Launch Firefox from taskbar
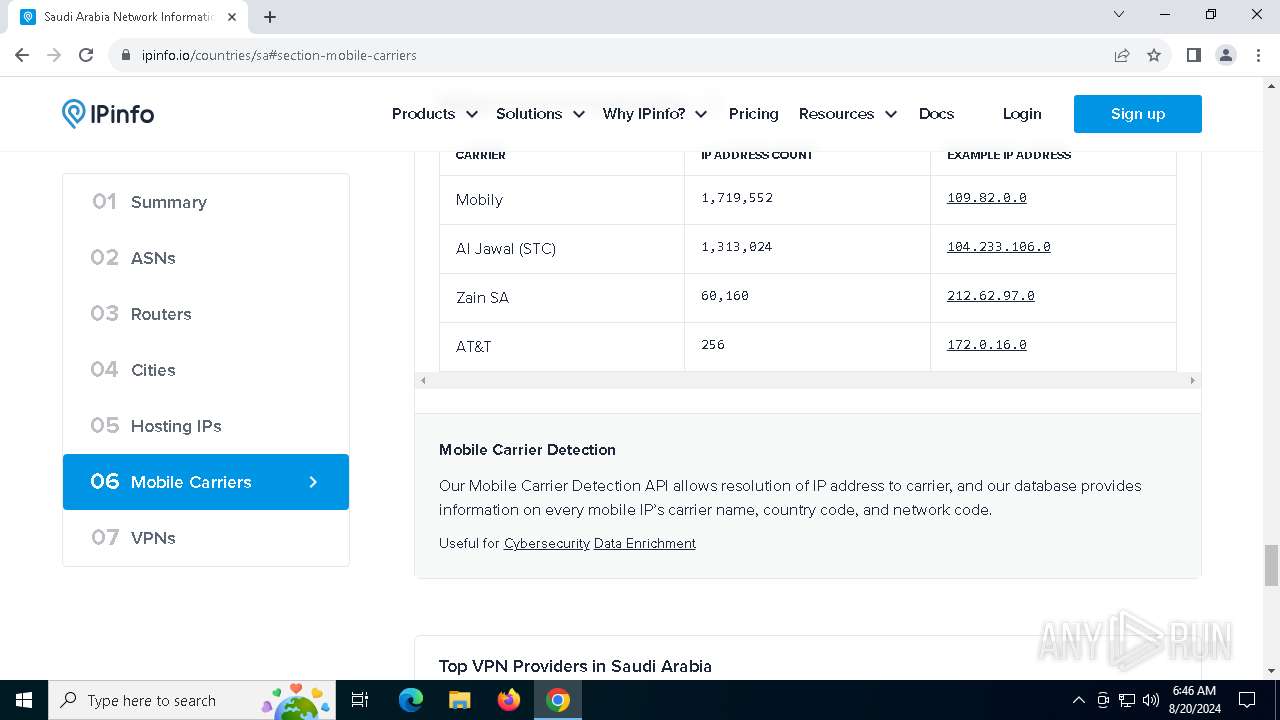The image size is (1280, 720). (508, 700)
